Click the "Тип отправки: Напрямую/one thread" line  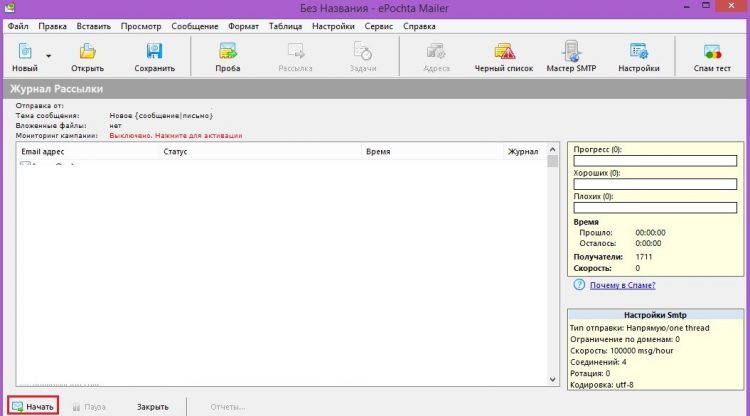[640, 328]
